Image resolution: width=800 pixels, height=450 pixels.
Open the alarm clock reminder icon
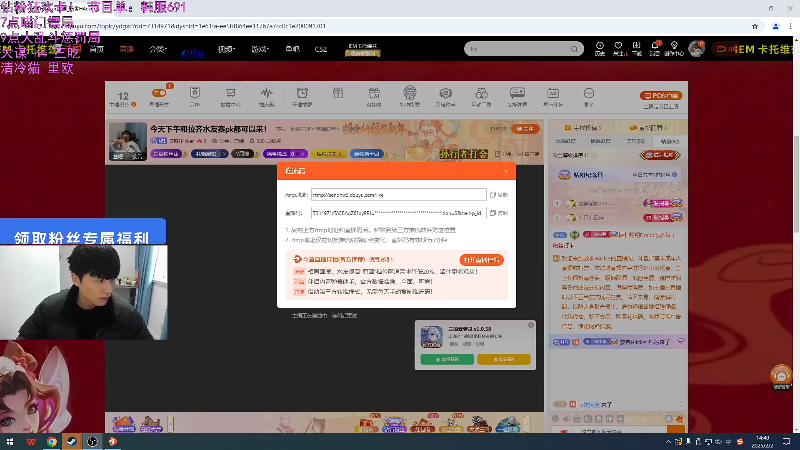point(302,93)
